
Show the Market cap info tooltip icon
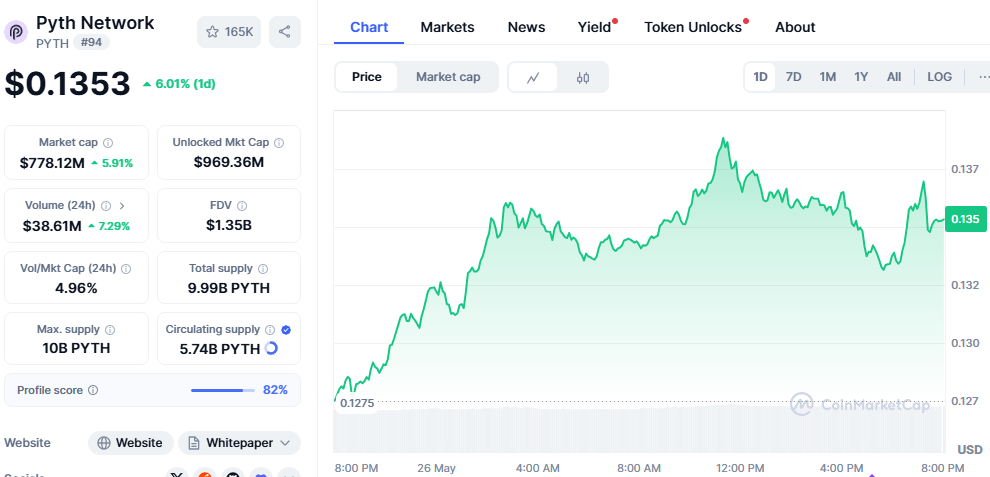click(108, 143)
